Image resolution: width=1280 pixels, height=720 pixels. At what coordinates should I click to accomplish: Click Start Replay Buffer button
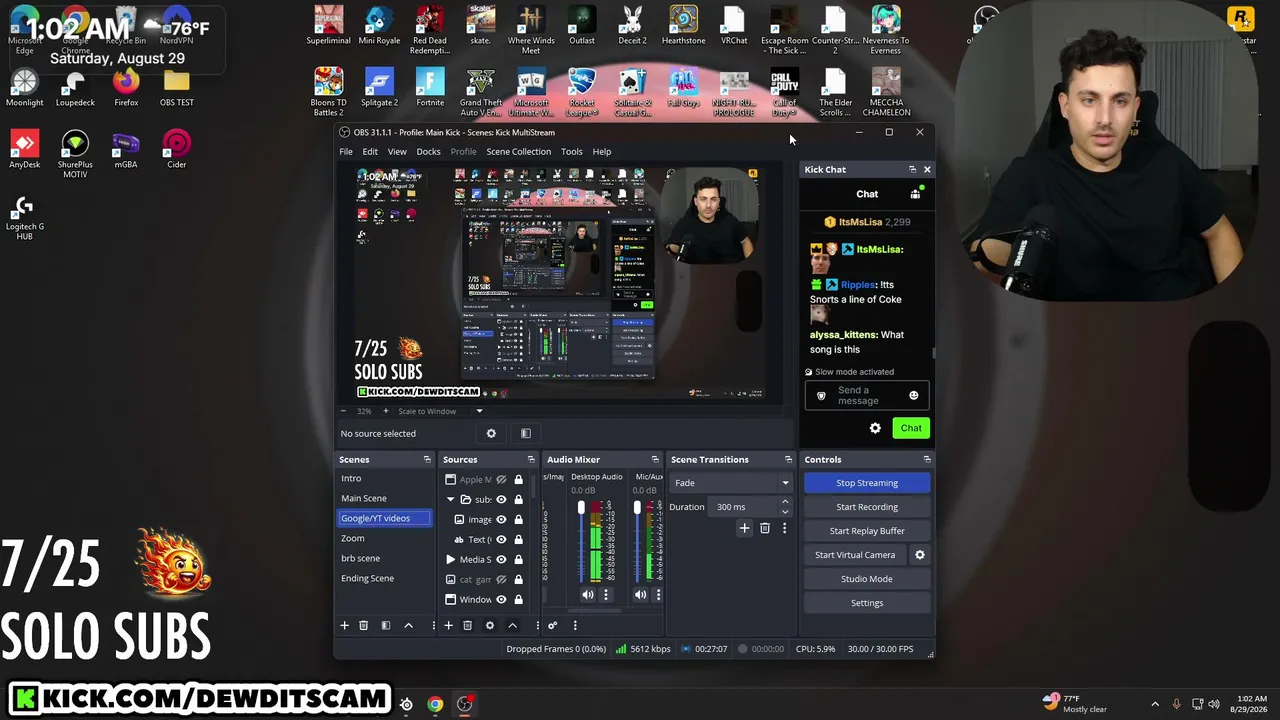coord(867,531)
